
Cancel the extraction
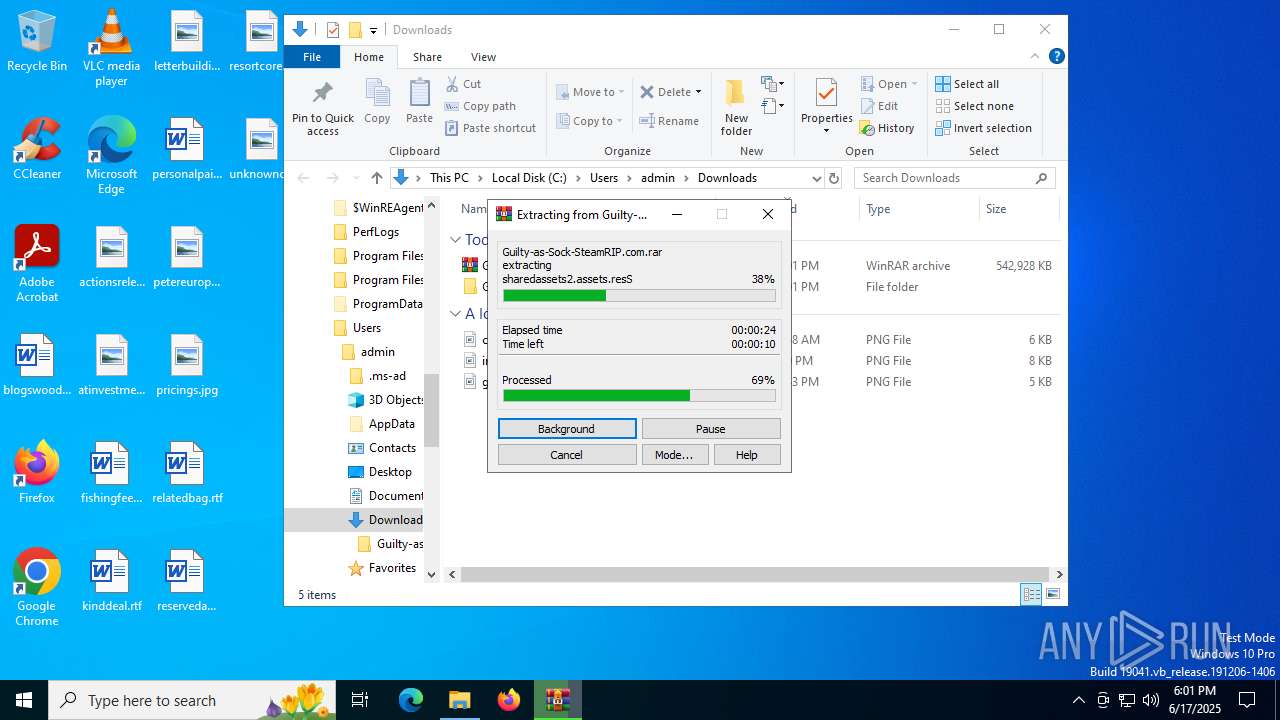(x=567, y=455)
